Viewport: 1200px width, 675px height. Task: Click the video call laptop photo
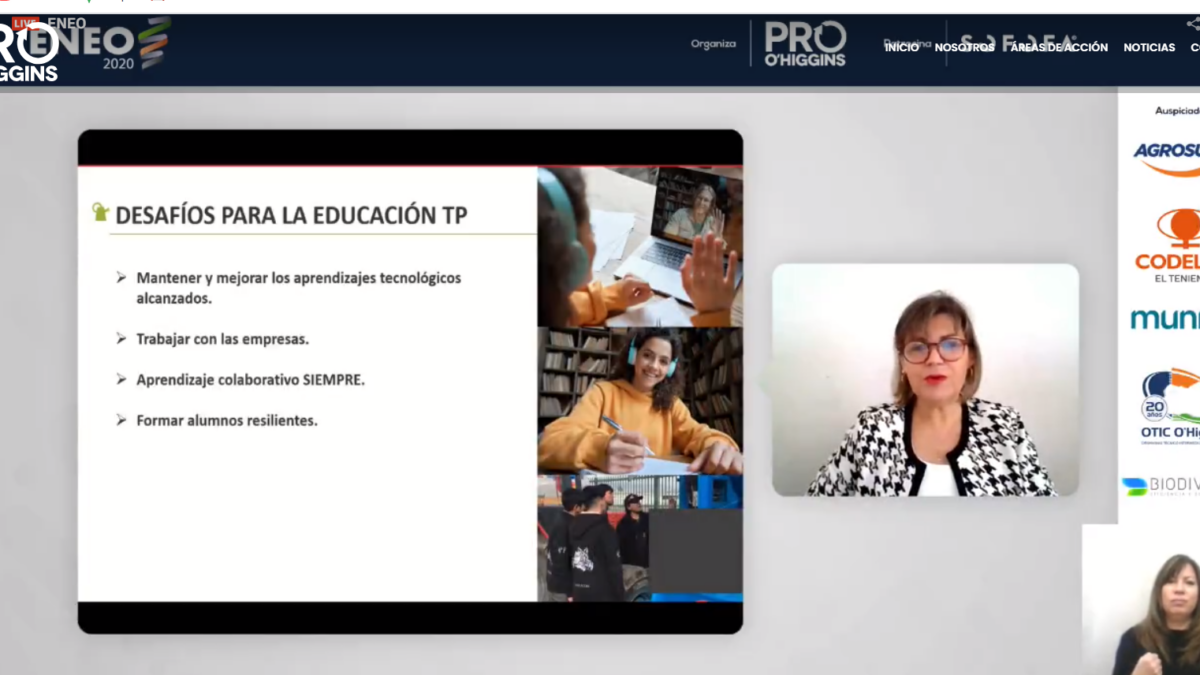pos(640,246)
